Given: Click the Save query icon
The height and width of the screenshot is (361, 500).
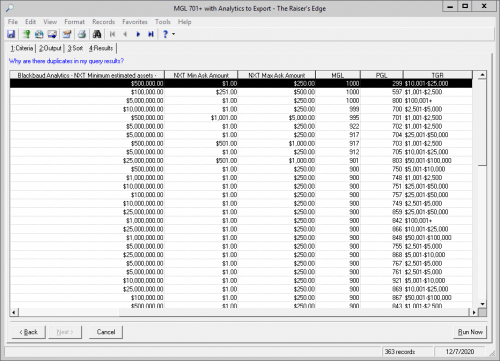Looking at the screenshot, I should [x=11, y=34].
